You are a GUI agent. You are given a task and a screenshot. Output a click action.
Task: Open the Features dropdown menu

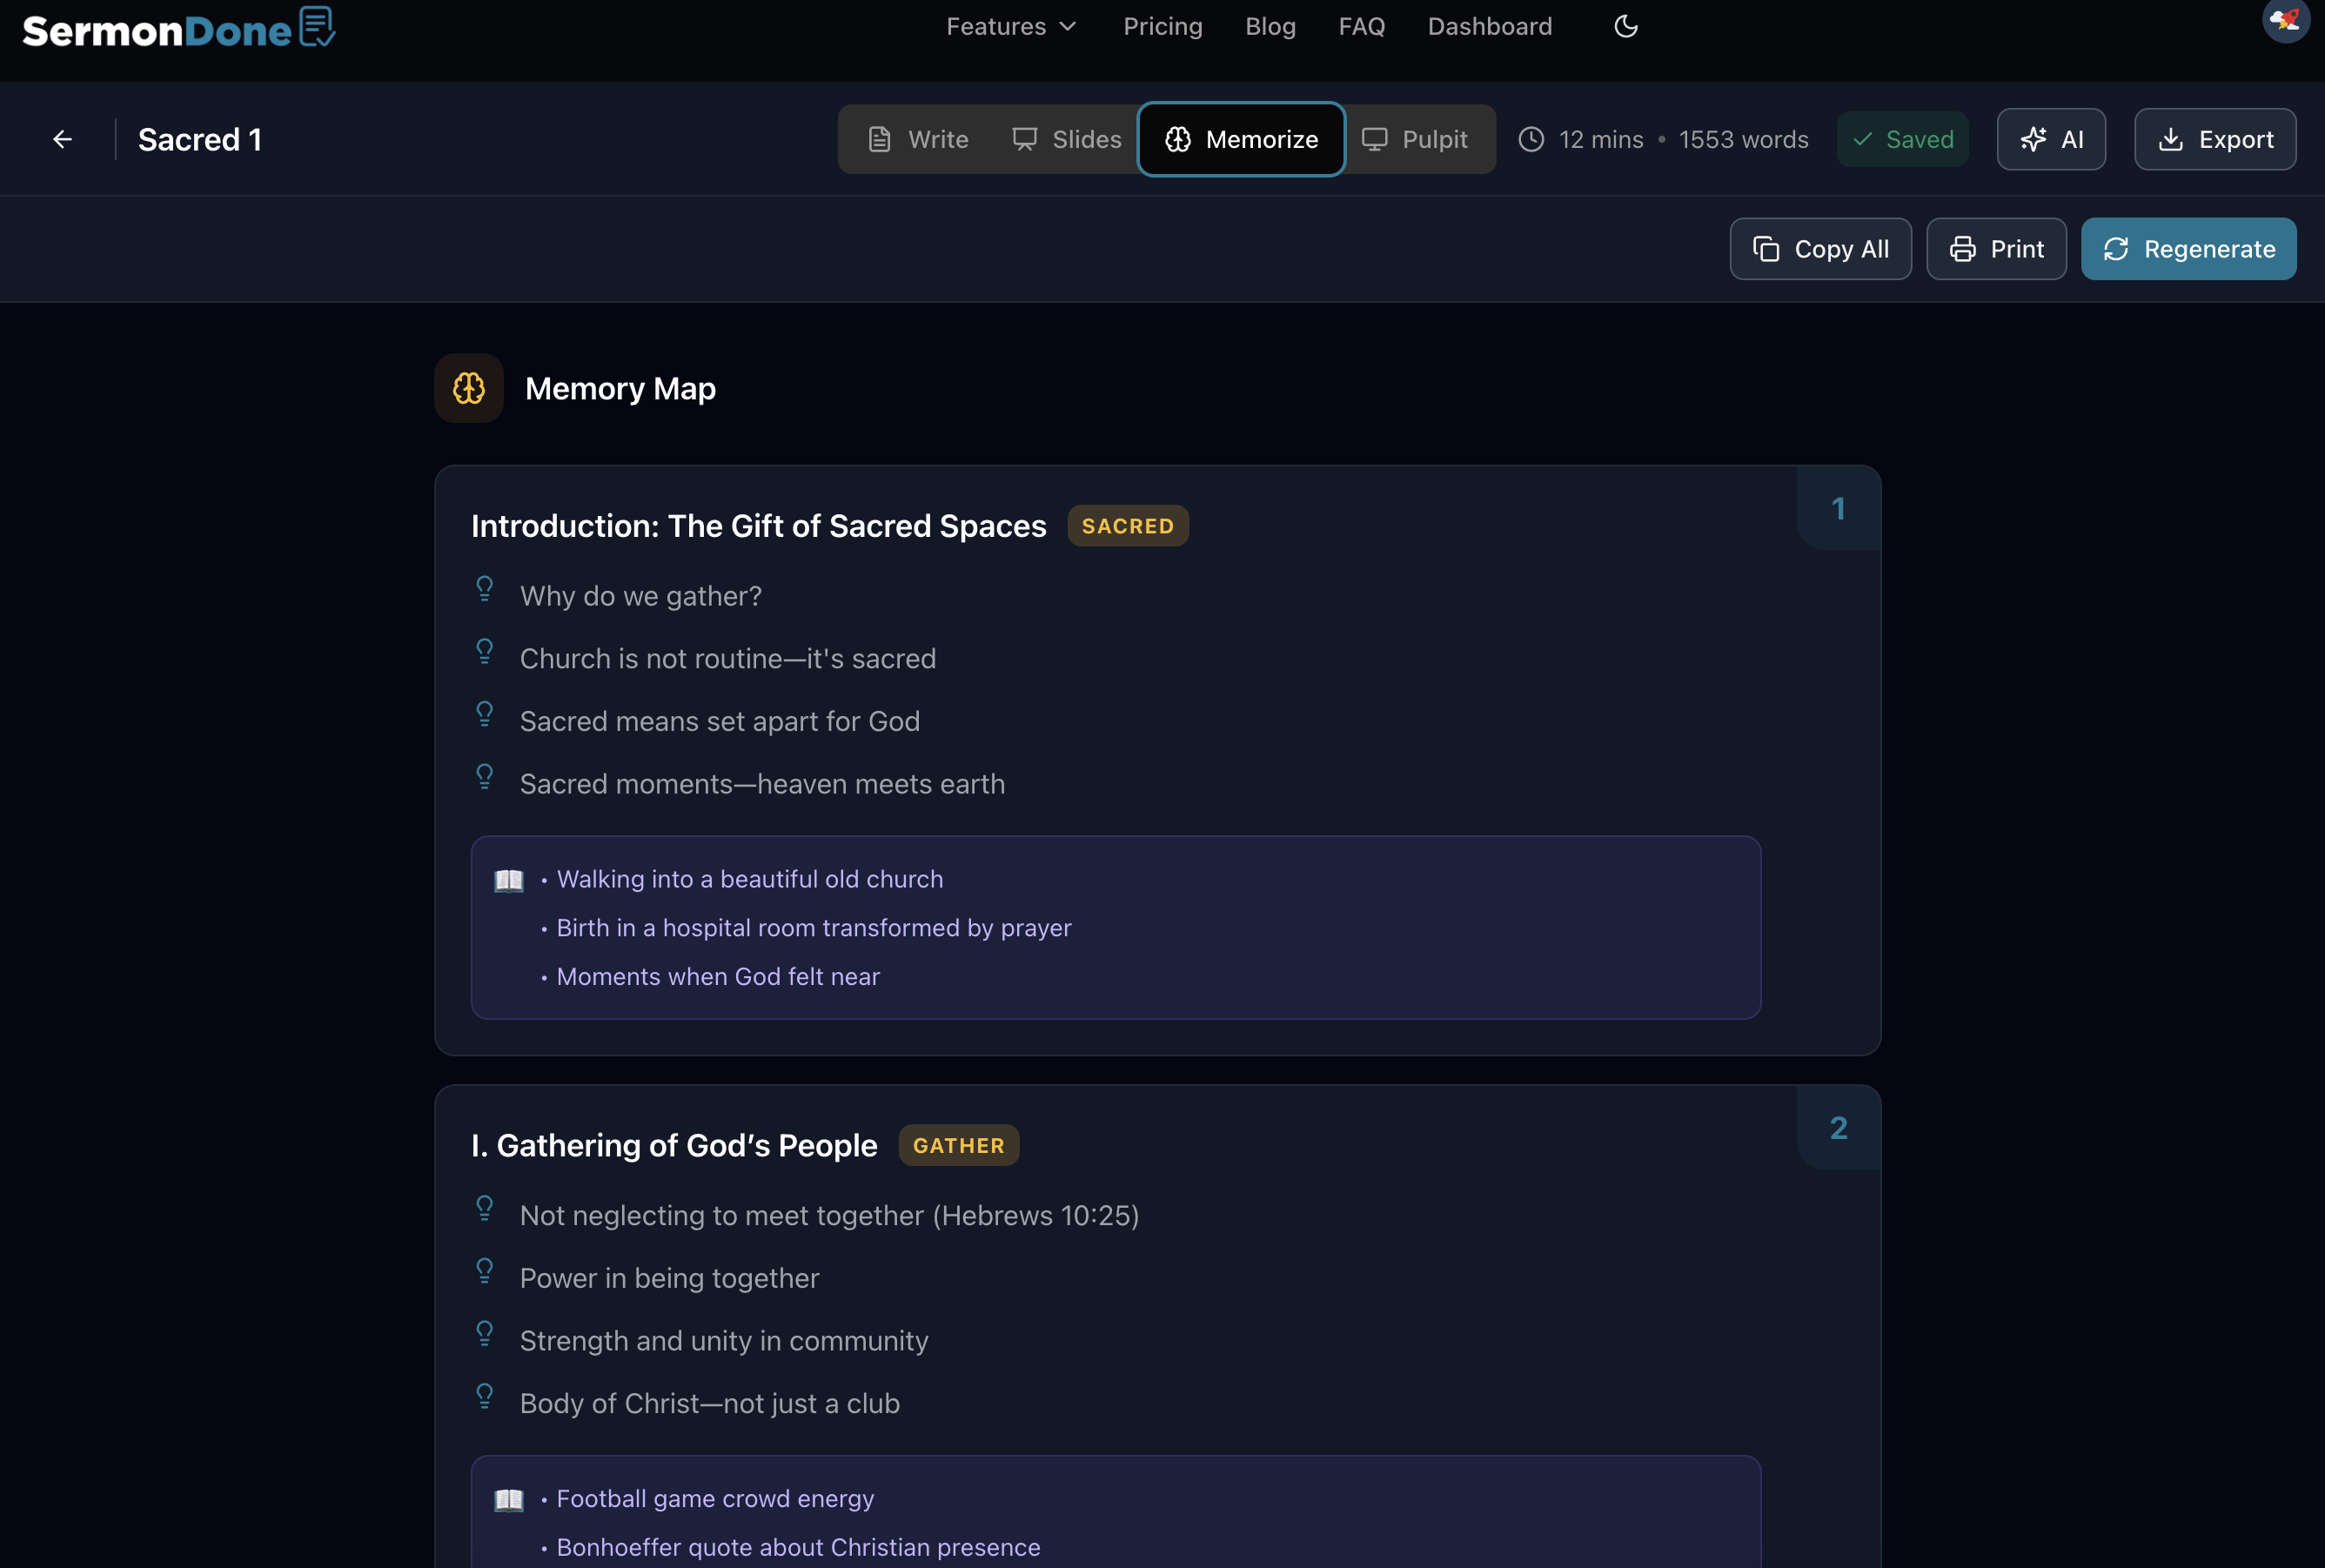(1010, 26)
